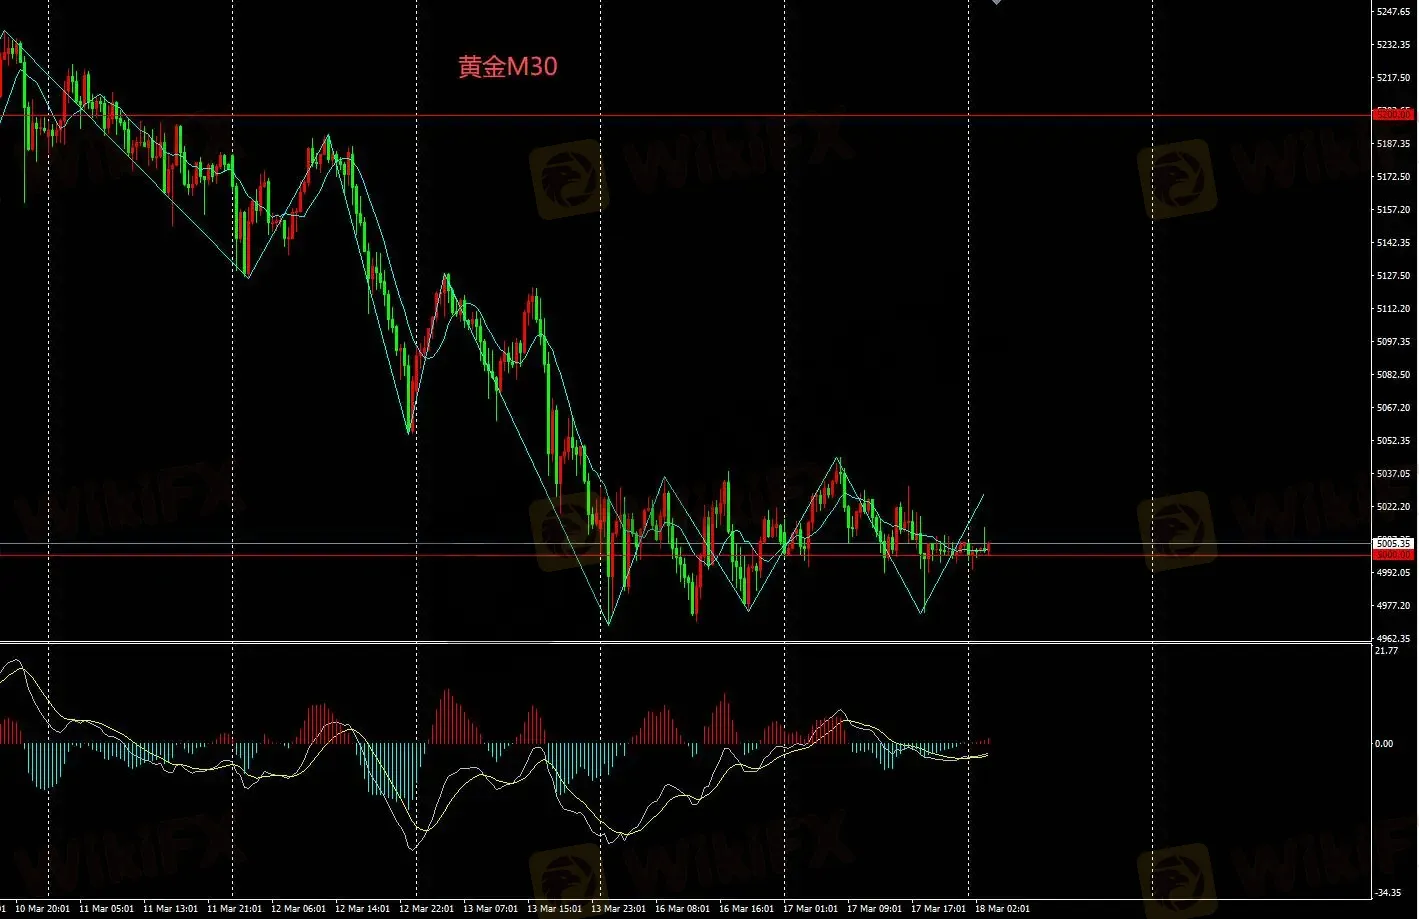The height and width of the screenshot is (919, 1419).
Task: Click the 黄金M30 chart title label
Action: click(x=508, y=67)
